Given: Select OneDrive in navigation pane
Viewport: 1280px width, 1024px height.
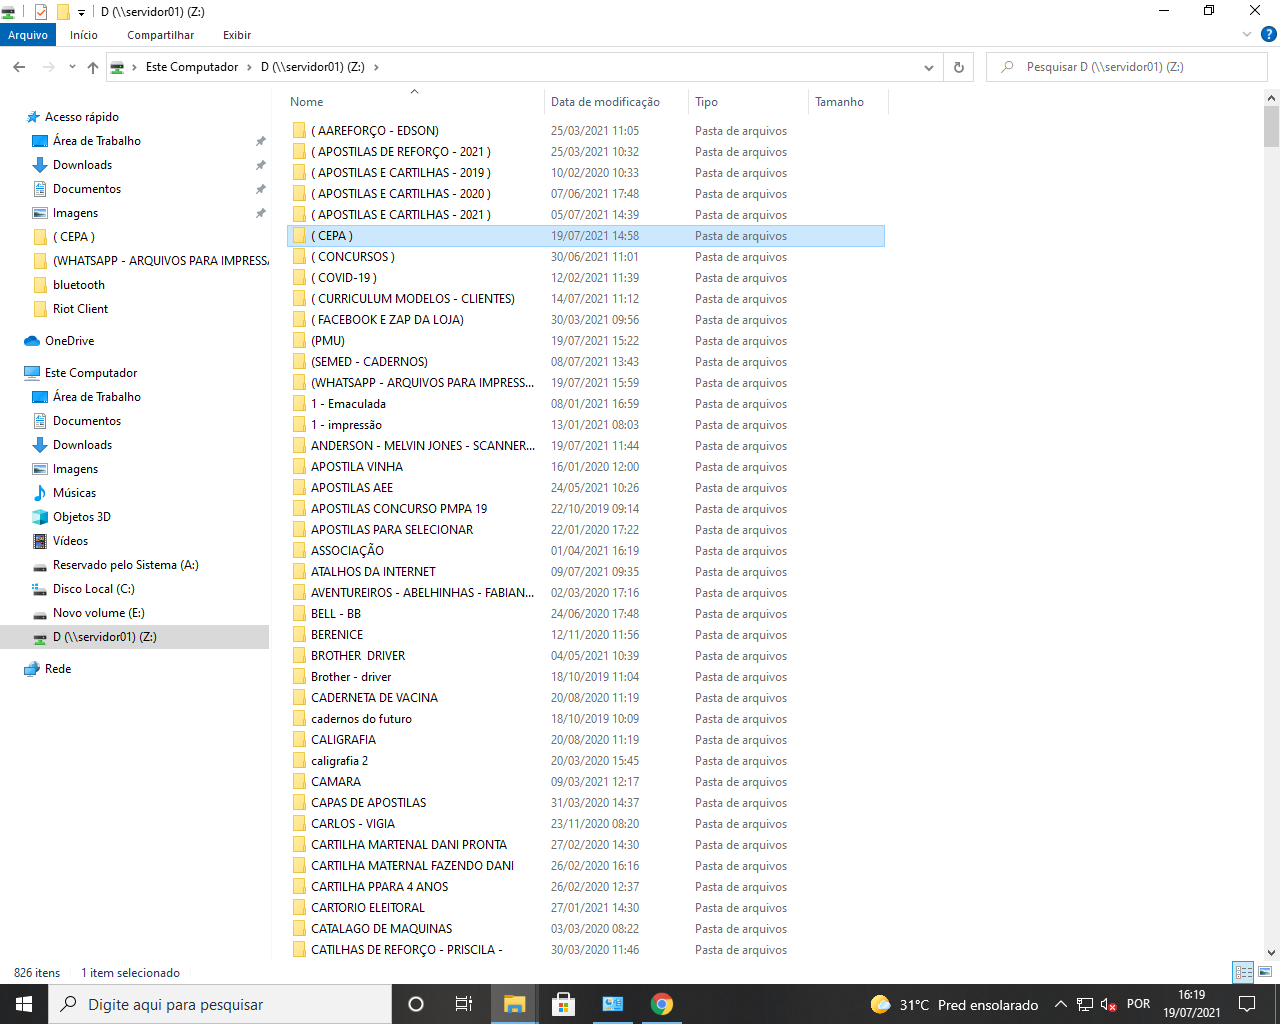Looking at the screenshot, I should click(x=69, y=341).
